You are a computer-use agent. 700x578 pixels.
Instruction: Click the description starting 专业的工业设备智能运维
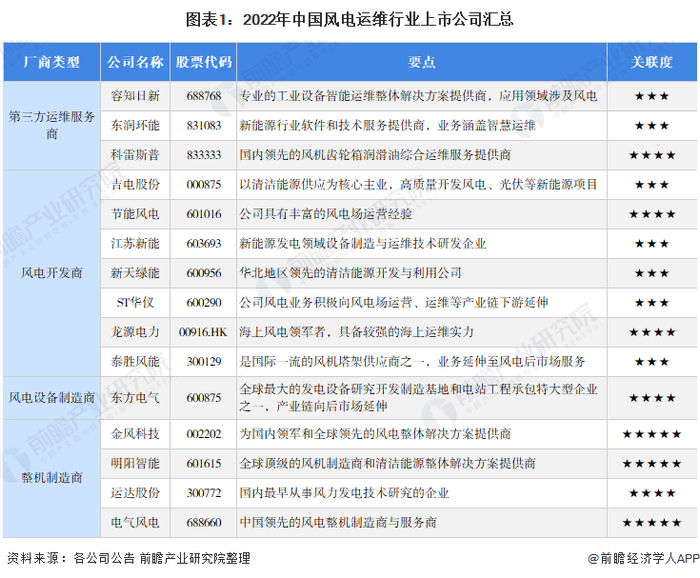(418, 96)
